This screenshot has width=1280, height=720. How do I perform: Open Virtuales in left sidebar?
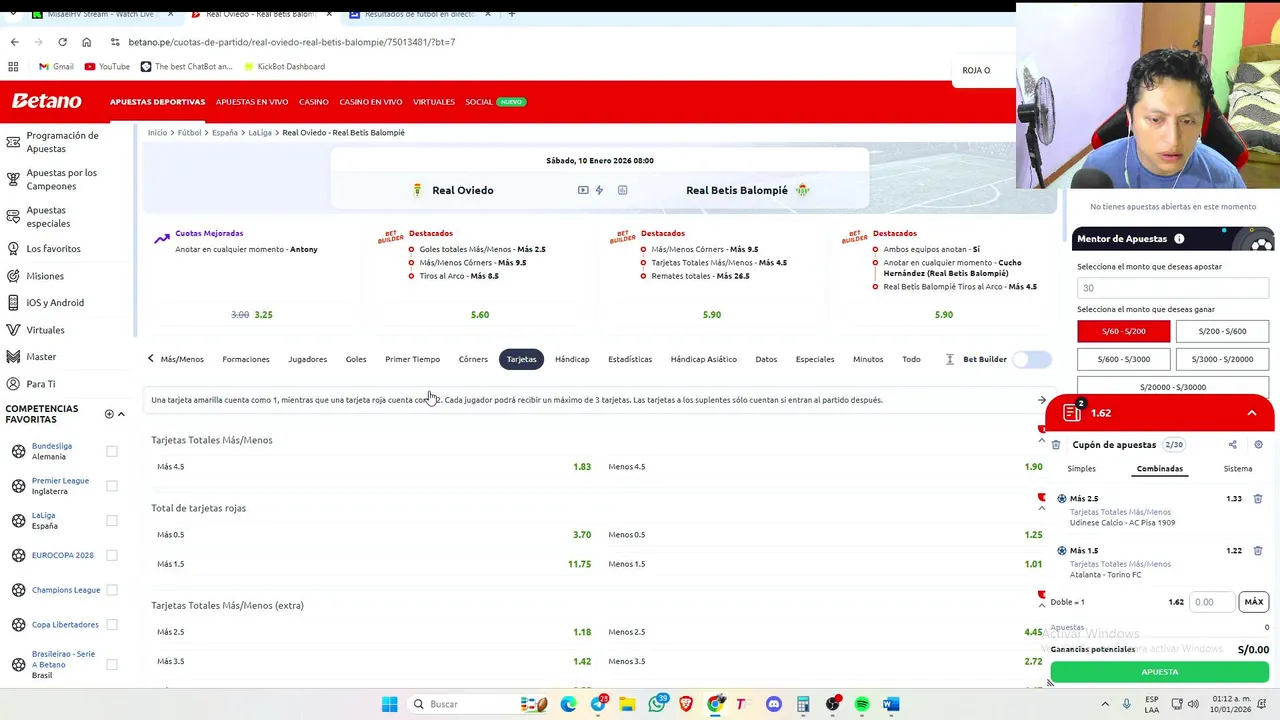[x=45, y=330]
